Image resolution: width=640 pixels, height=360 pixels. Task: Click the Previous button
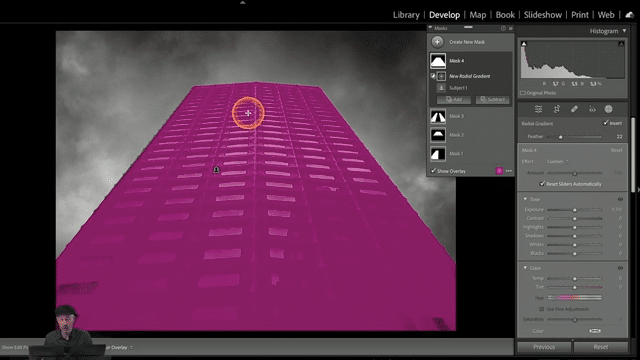click(x=544, y=347)
